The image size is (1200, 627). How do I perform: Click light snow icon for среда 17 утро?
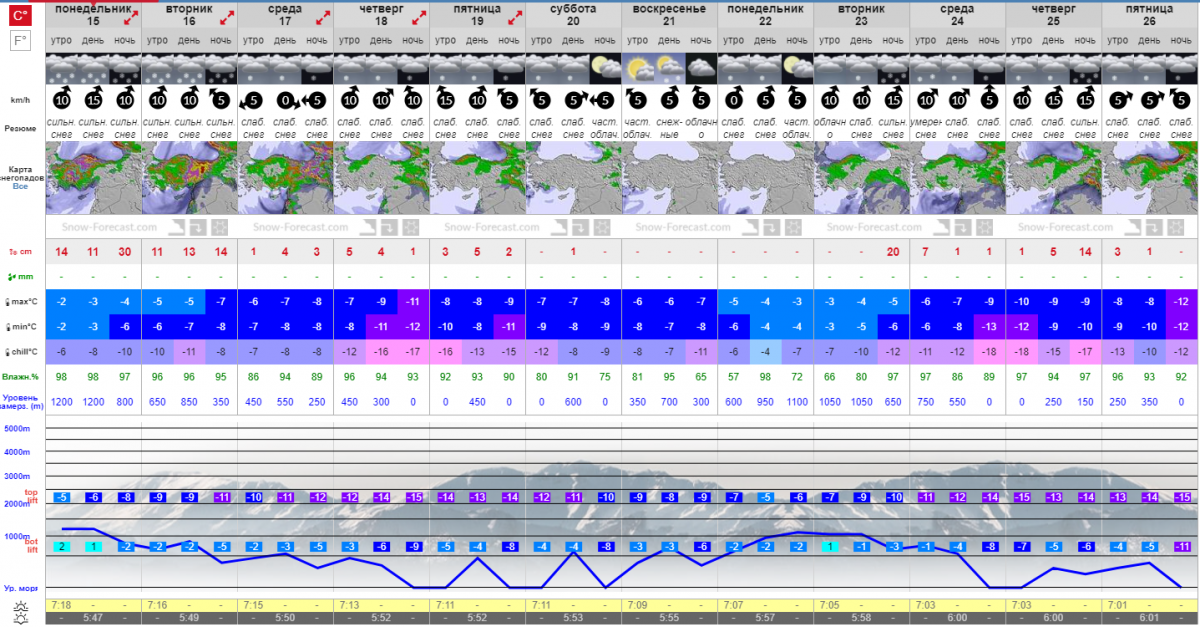pos(253,68)
